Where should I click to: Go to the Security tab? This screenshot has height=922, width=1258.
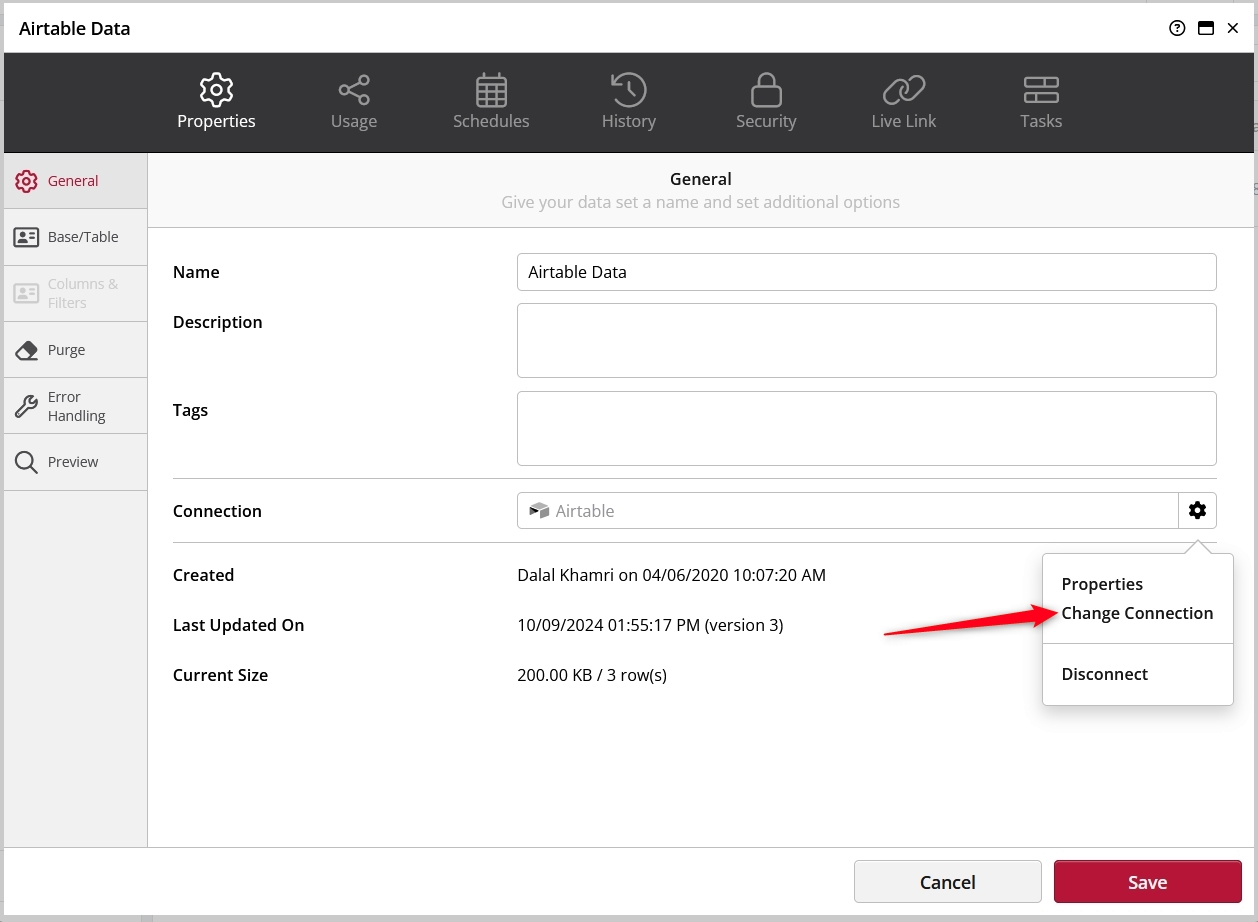(766, 102)
